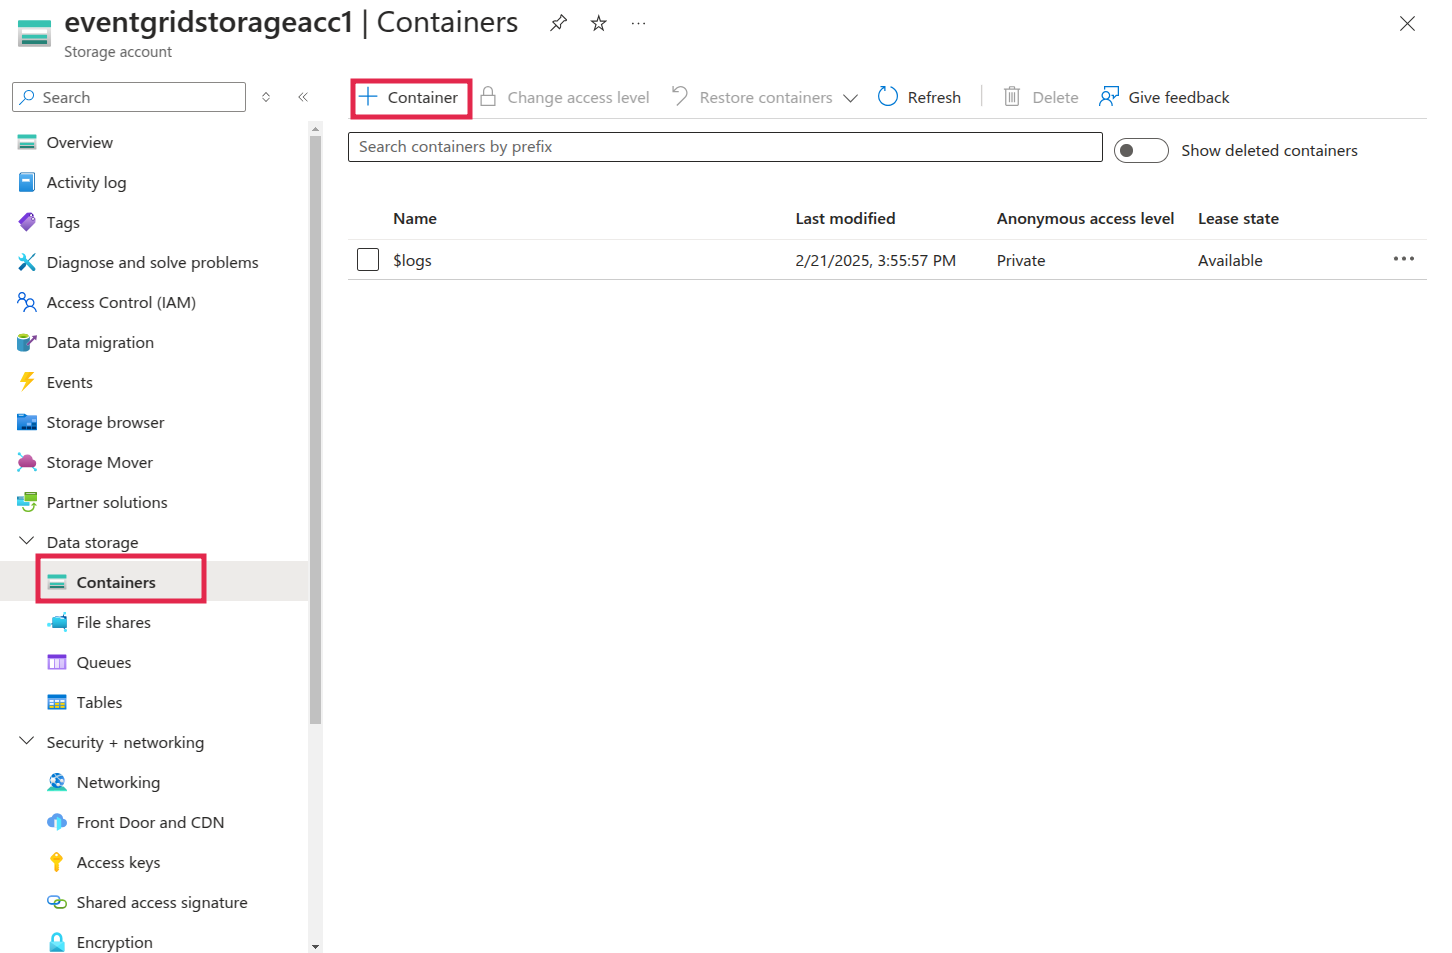
Task: Mark page as favorite with star icon
Action: point(598,23)
